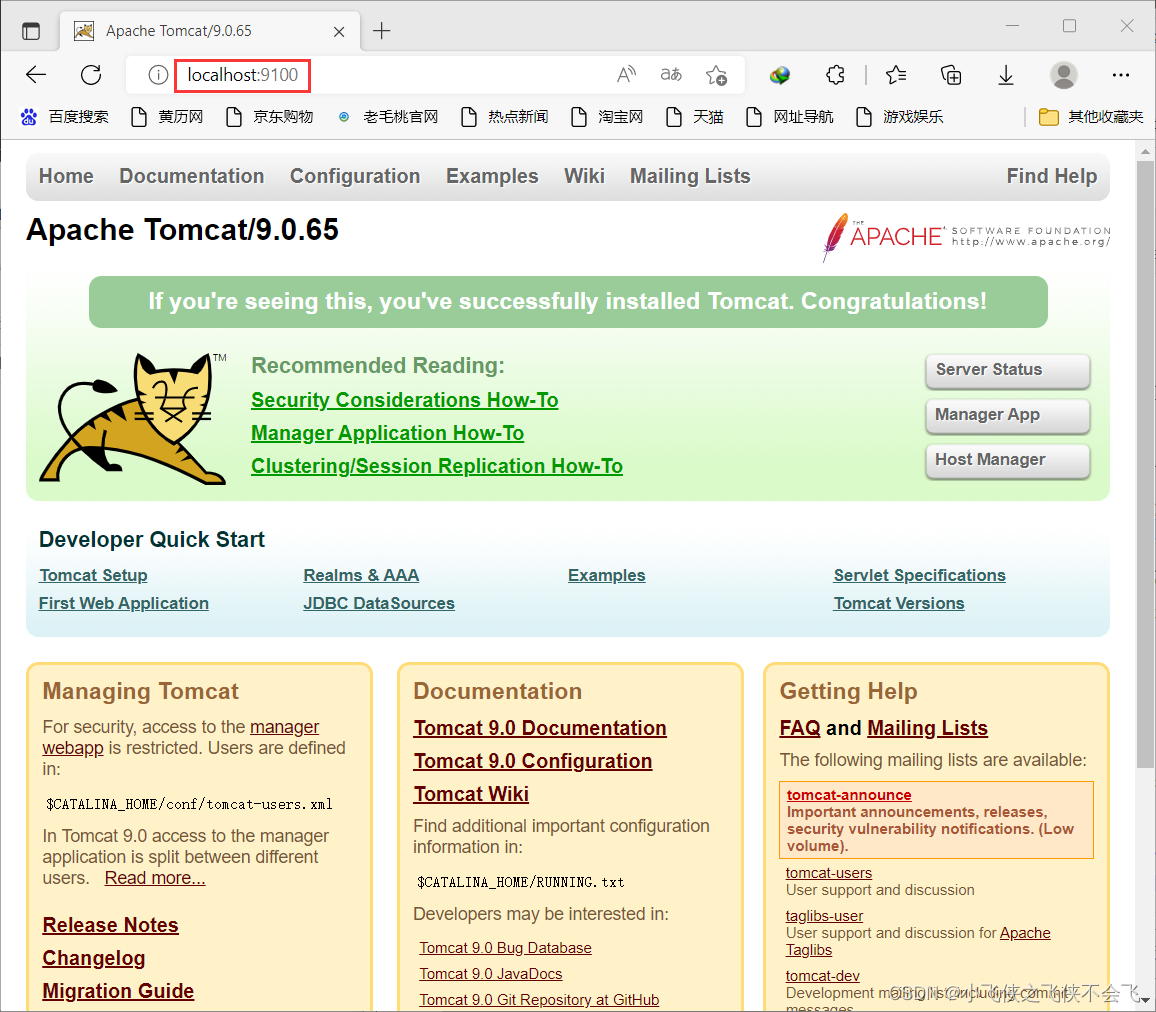Open 百度搜索 bookmark
The image size is (1156, 1012).
point(65,116)
